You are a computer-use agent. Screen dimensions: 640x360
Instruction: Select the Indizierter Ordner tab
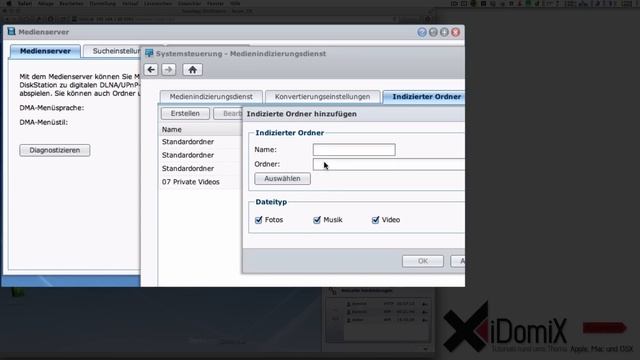424,97
